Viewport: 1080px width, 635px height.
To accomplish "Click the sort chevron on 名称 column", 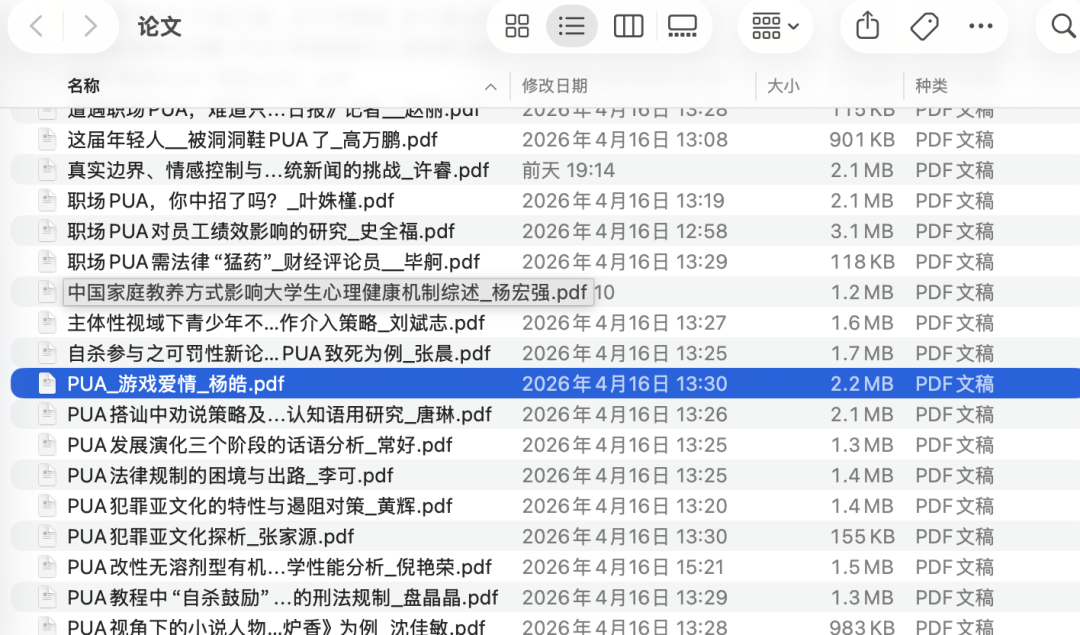I will tap(490, 86).
